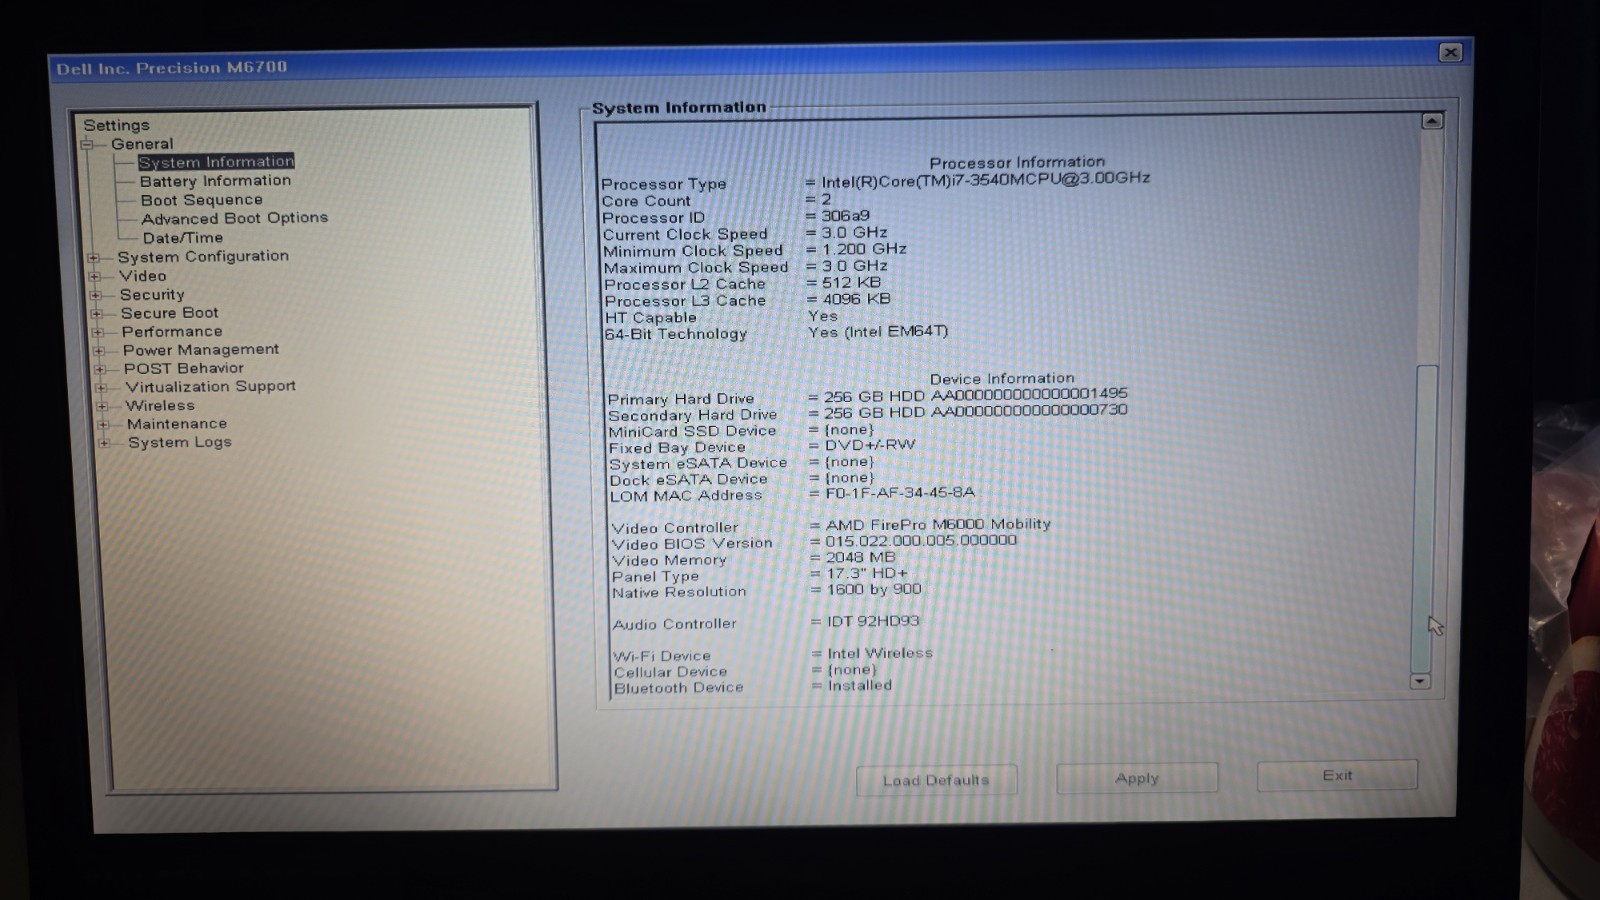Expand the Virtualization Support node
The height and width of the screenshot is (900, 1600).
[x=100, y=387]
